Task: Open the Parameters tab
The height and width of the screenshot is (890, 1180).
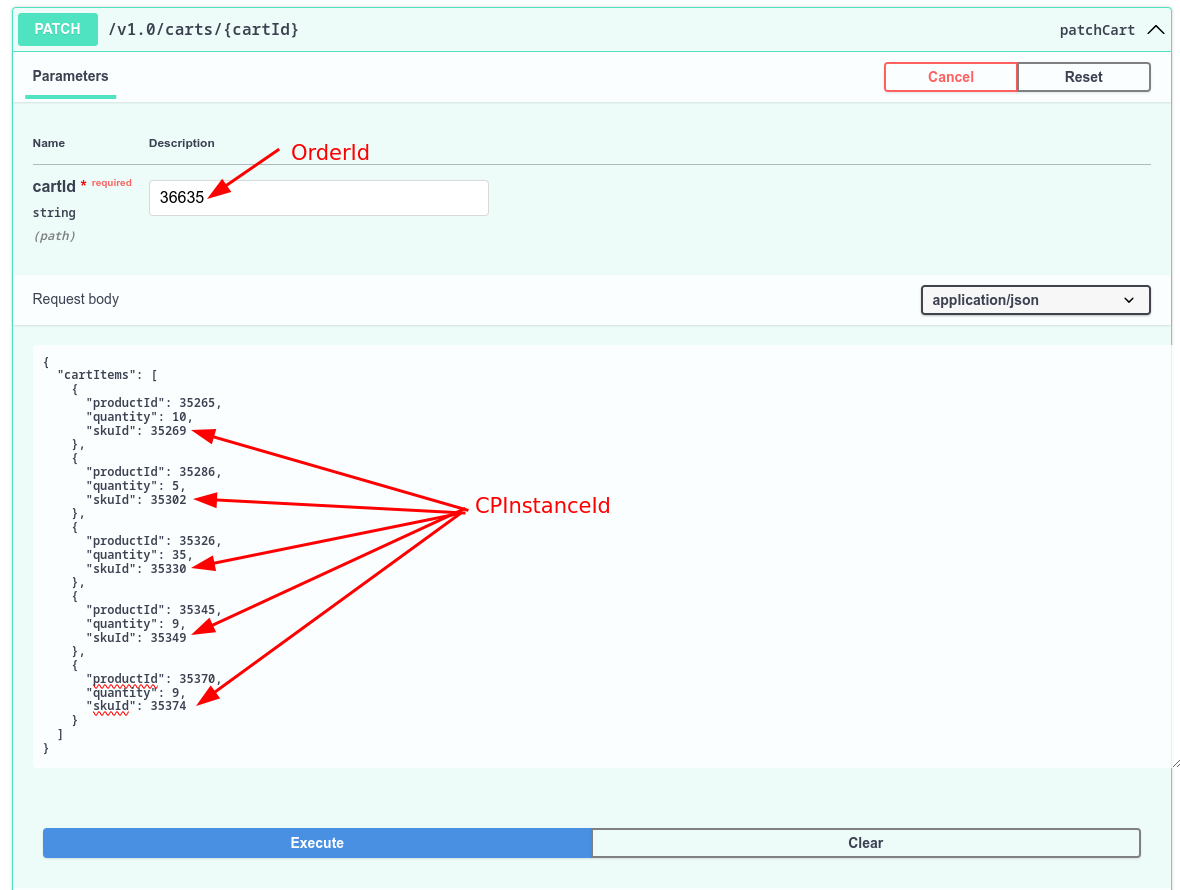Action: coord(70,76)
